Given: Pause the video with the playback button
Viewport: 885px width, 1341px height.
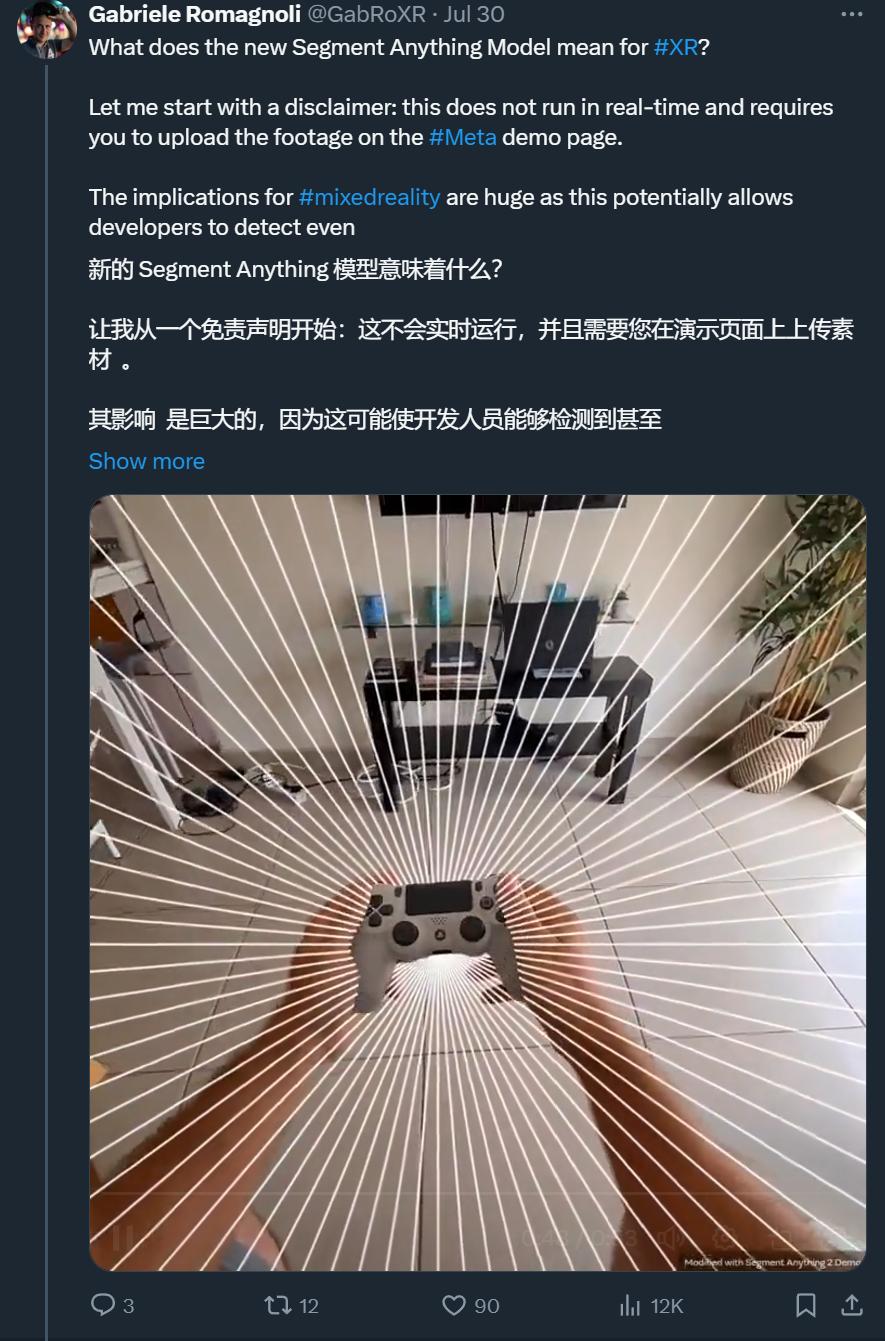Looking at the screenshot, I should pos(122,1239).
